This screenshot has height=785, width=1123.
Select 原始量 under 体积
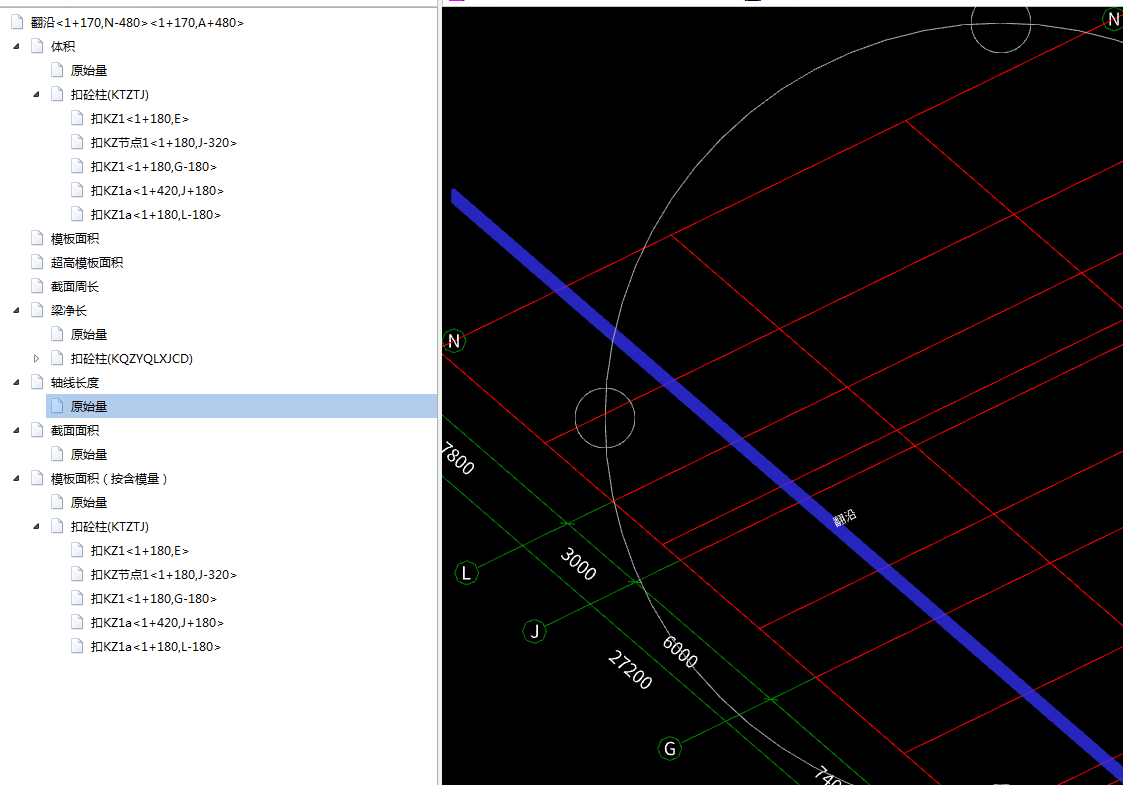(x=89, y=71)
